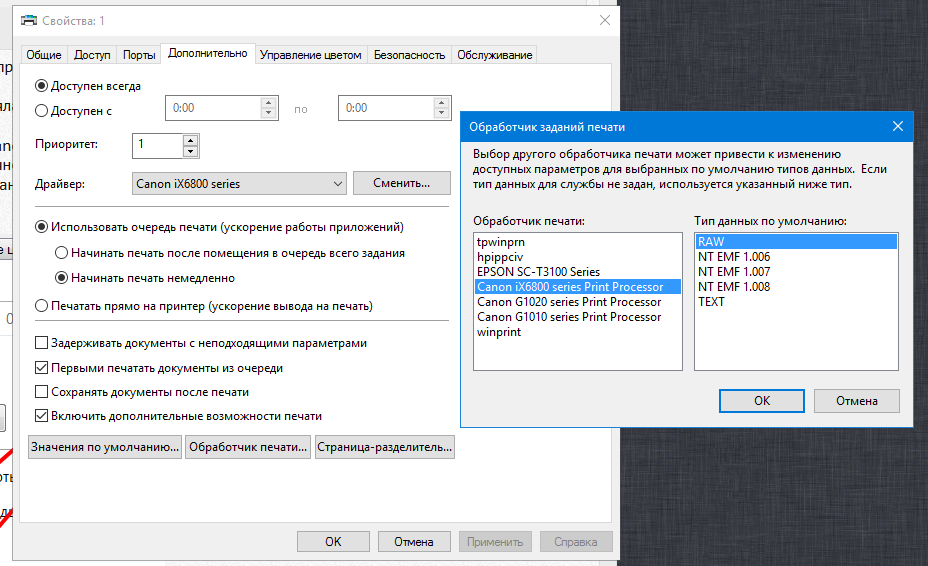Viewport: 928px width, 566px height.
Task: Click the start time 0:00 field
Action: (213, 108)
